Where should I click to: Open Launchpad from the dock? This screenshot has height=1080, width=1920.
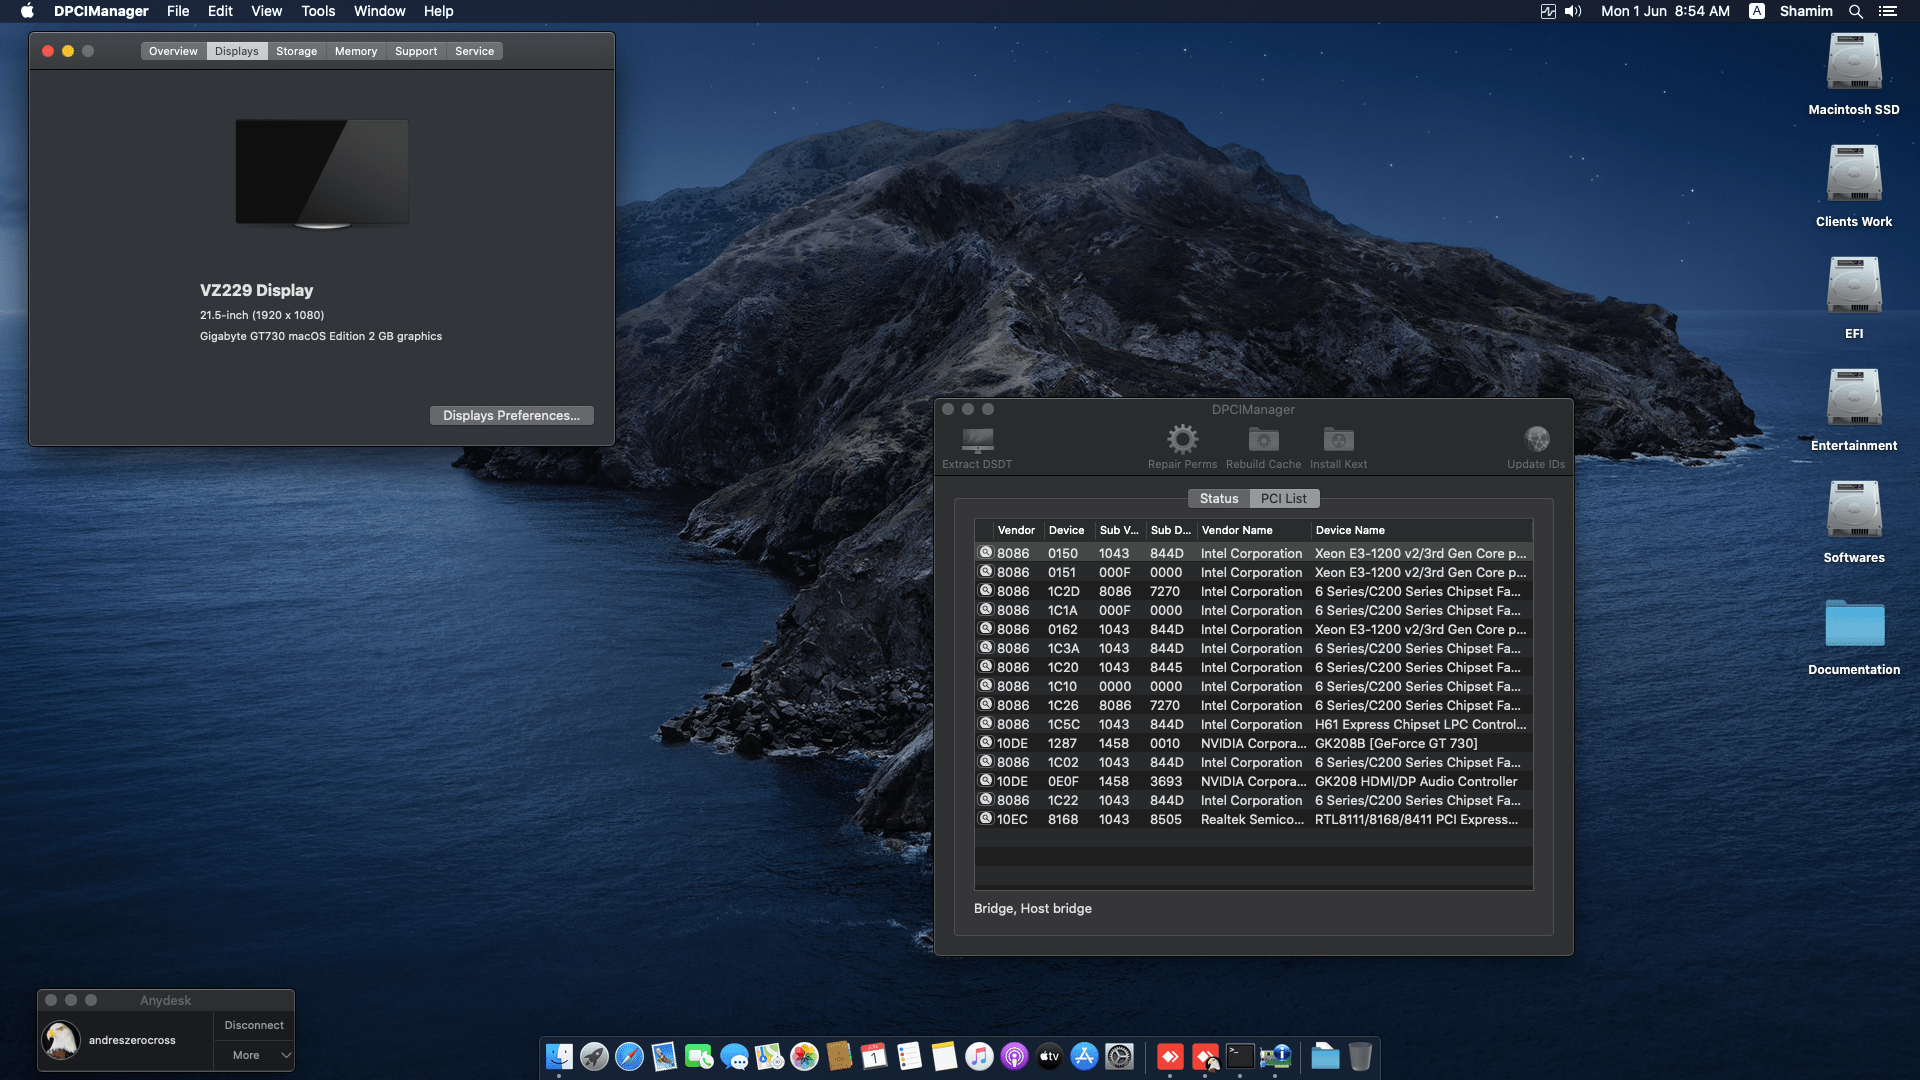click(x=594, y=1056)
